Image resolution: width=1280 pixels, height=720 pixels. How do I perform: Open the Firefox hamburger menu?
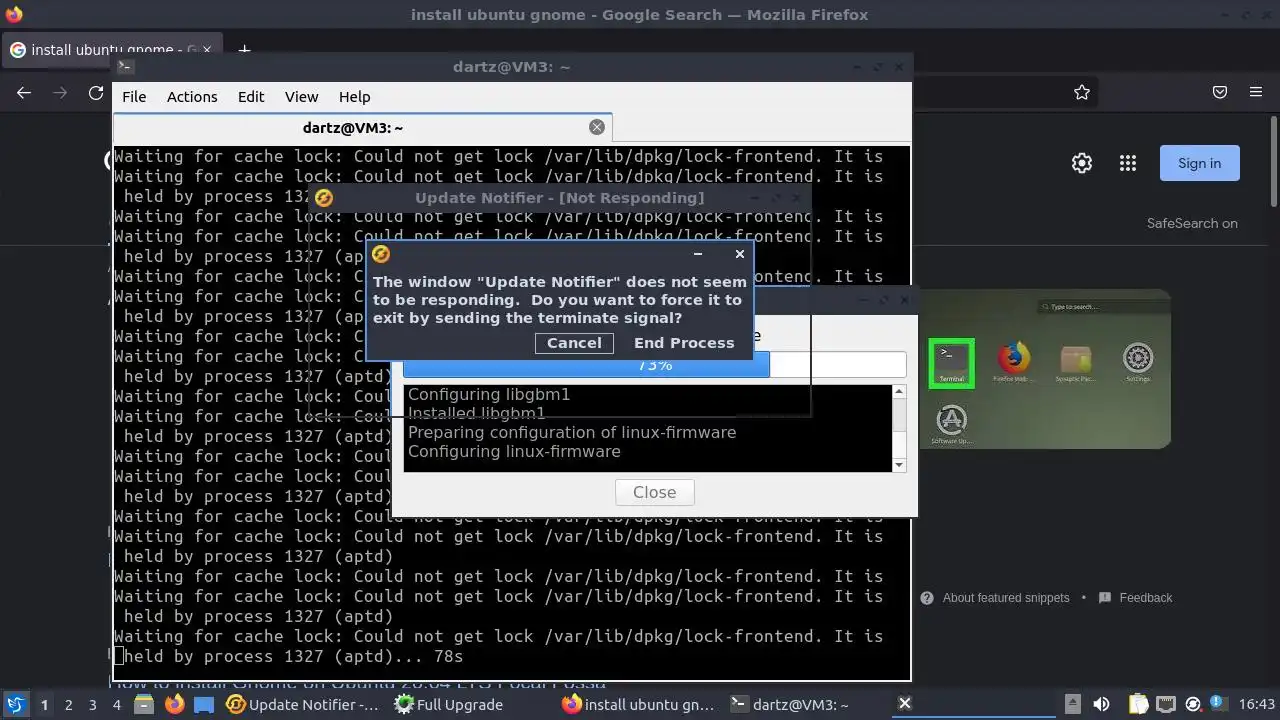(x=1256, y=92)
